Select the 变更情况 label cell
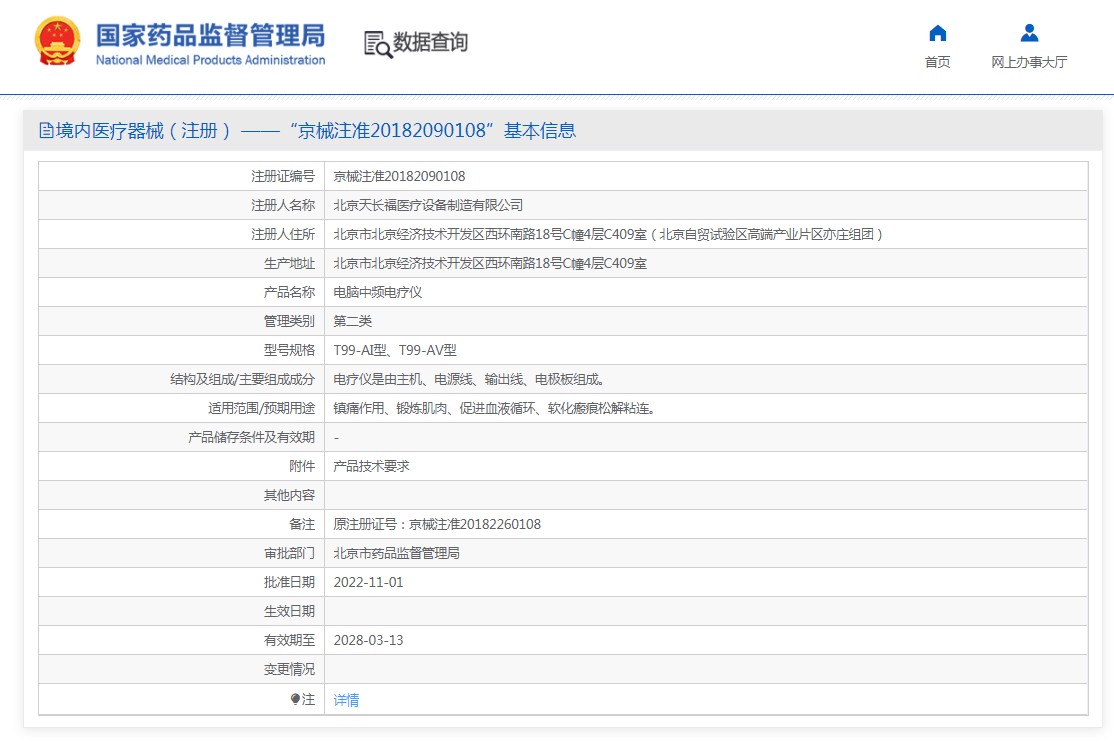This screenshot has height=745, width=1114. (181, 669)
